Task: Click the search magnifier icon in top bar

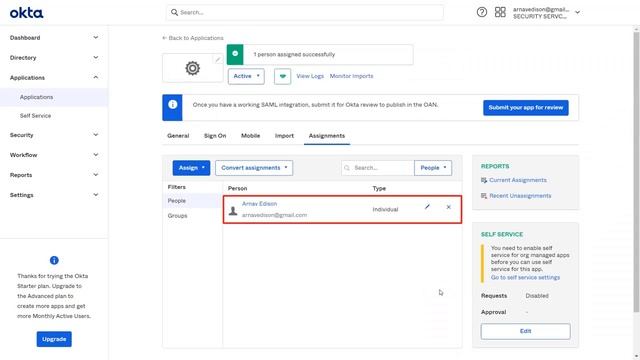Action: (x=174, y=12)
